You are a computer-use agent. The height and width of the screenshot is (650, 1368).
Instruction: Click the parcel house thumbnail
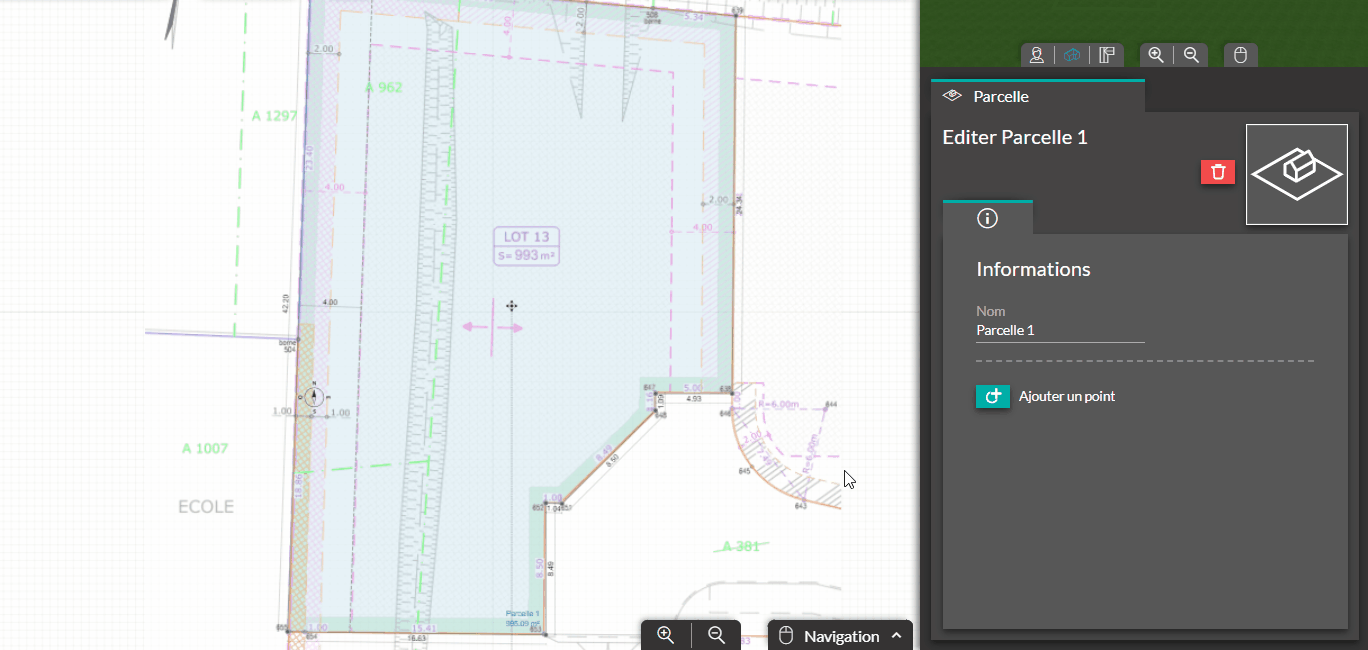click(x=1296, y=174)
